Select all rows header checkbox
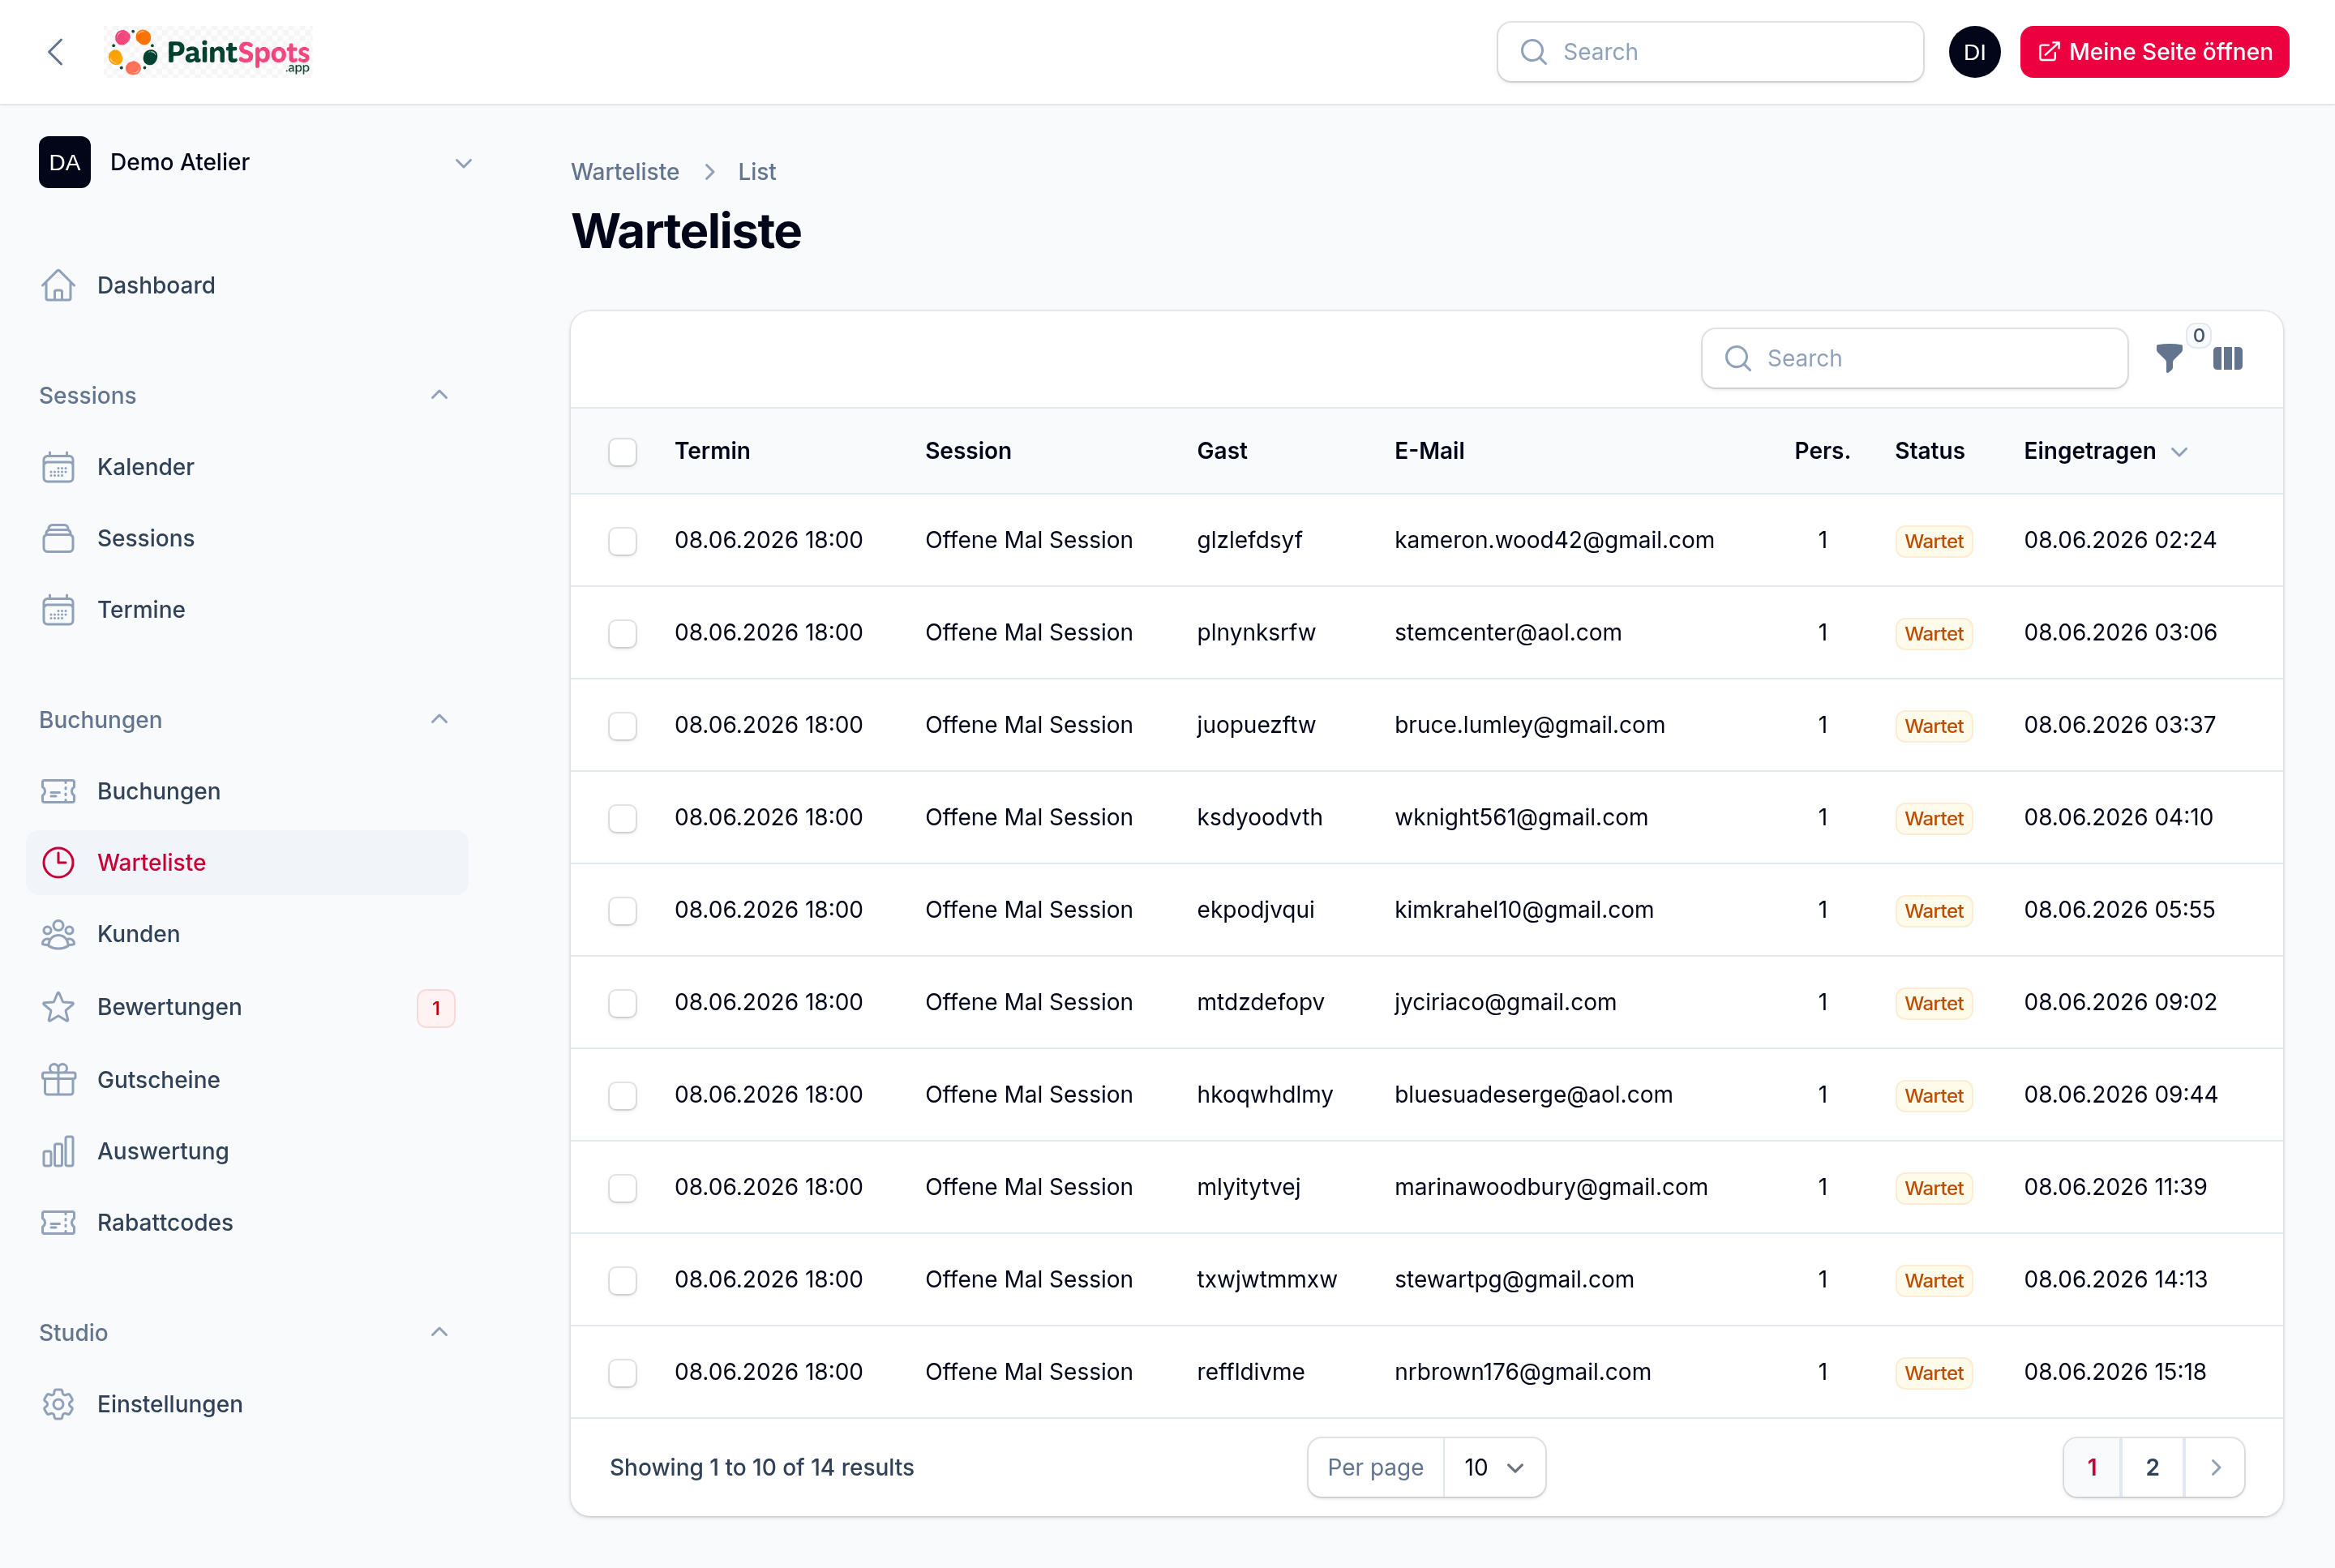The height and width of the screenshot is (1568, 2335). point(622,452)
